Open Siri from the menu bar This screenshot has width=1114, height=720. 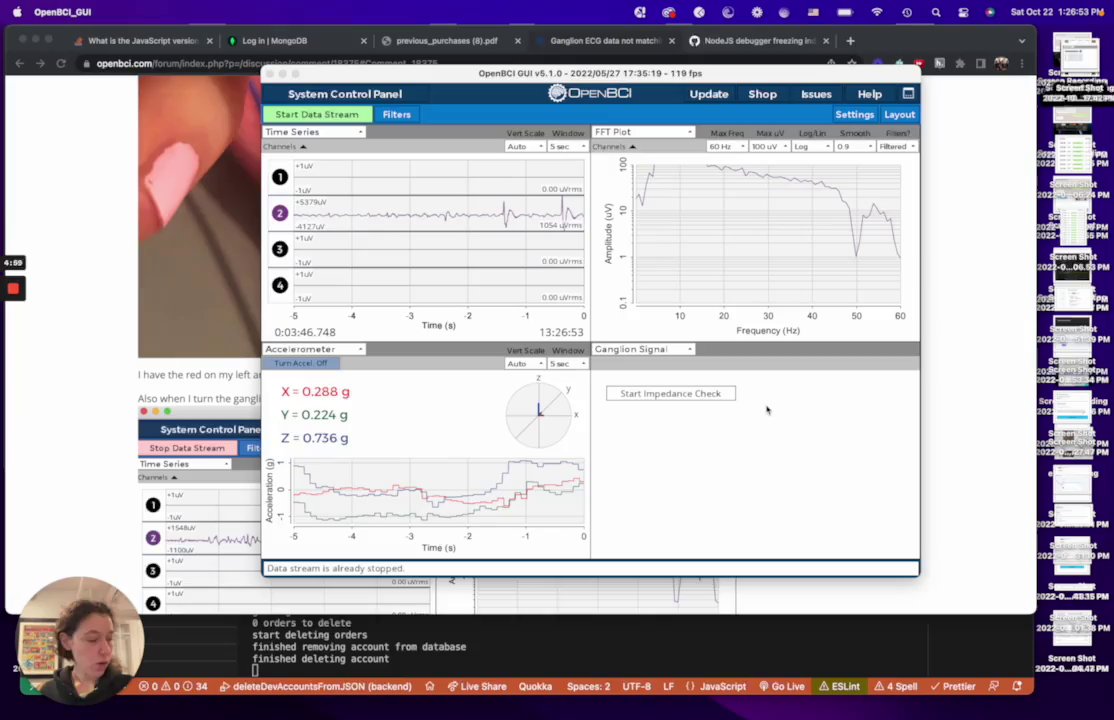990,12
